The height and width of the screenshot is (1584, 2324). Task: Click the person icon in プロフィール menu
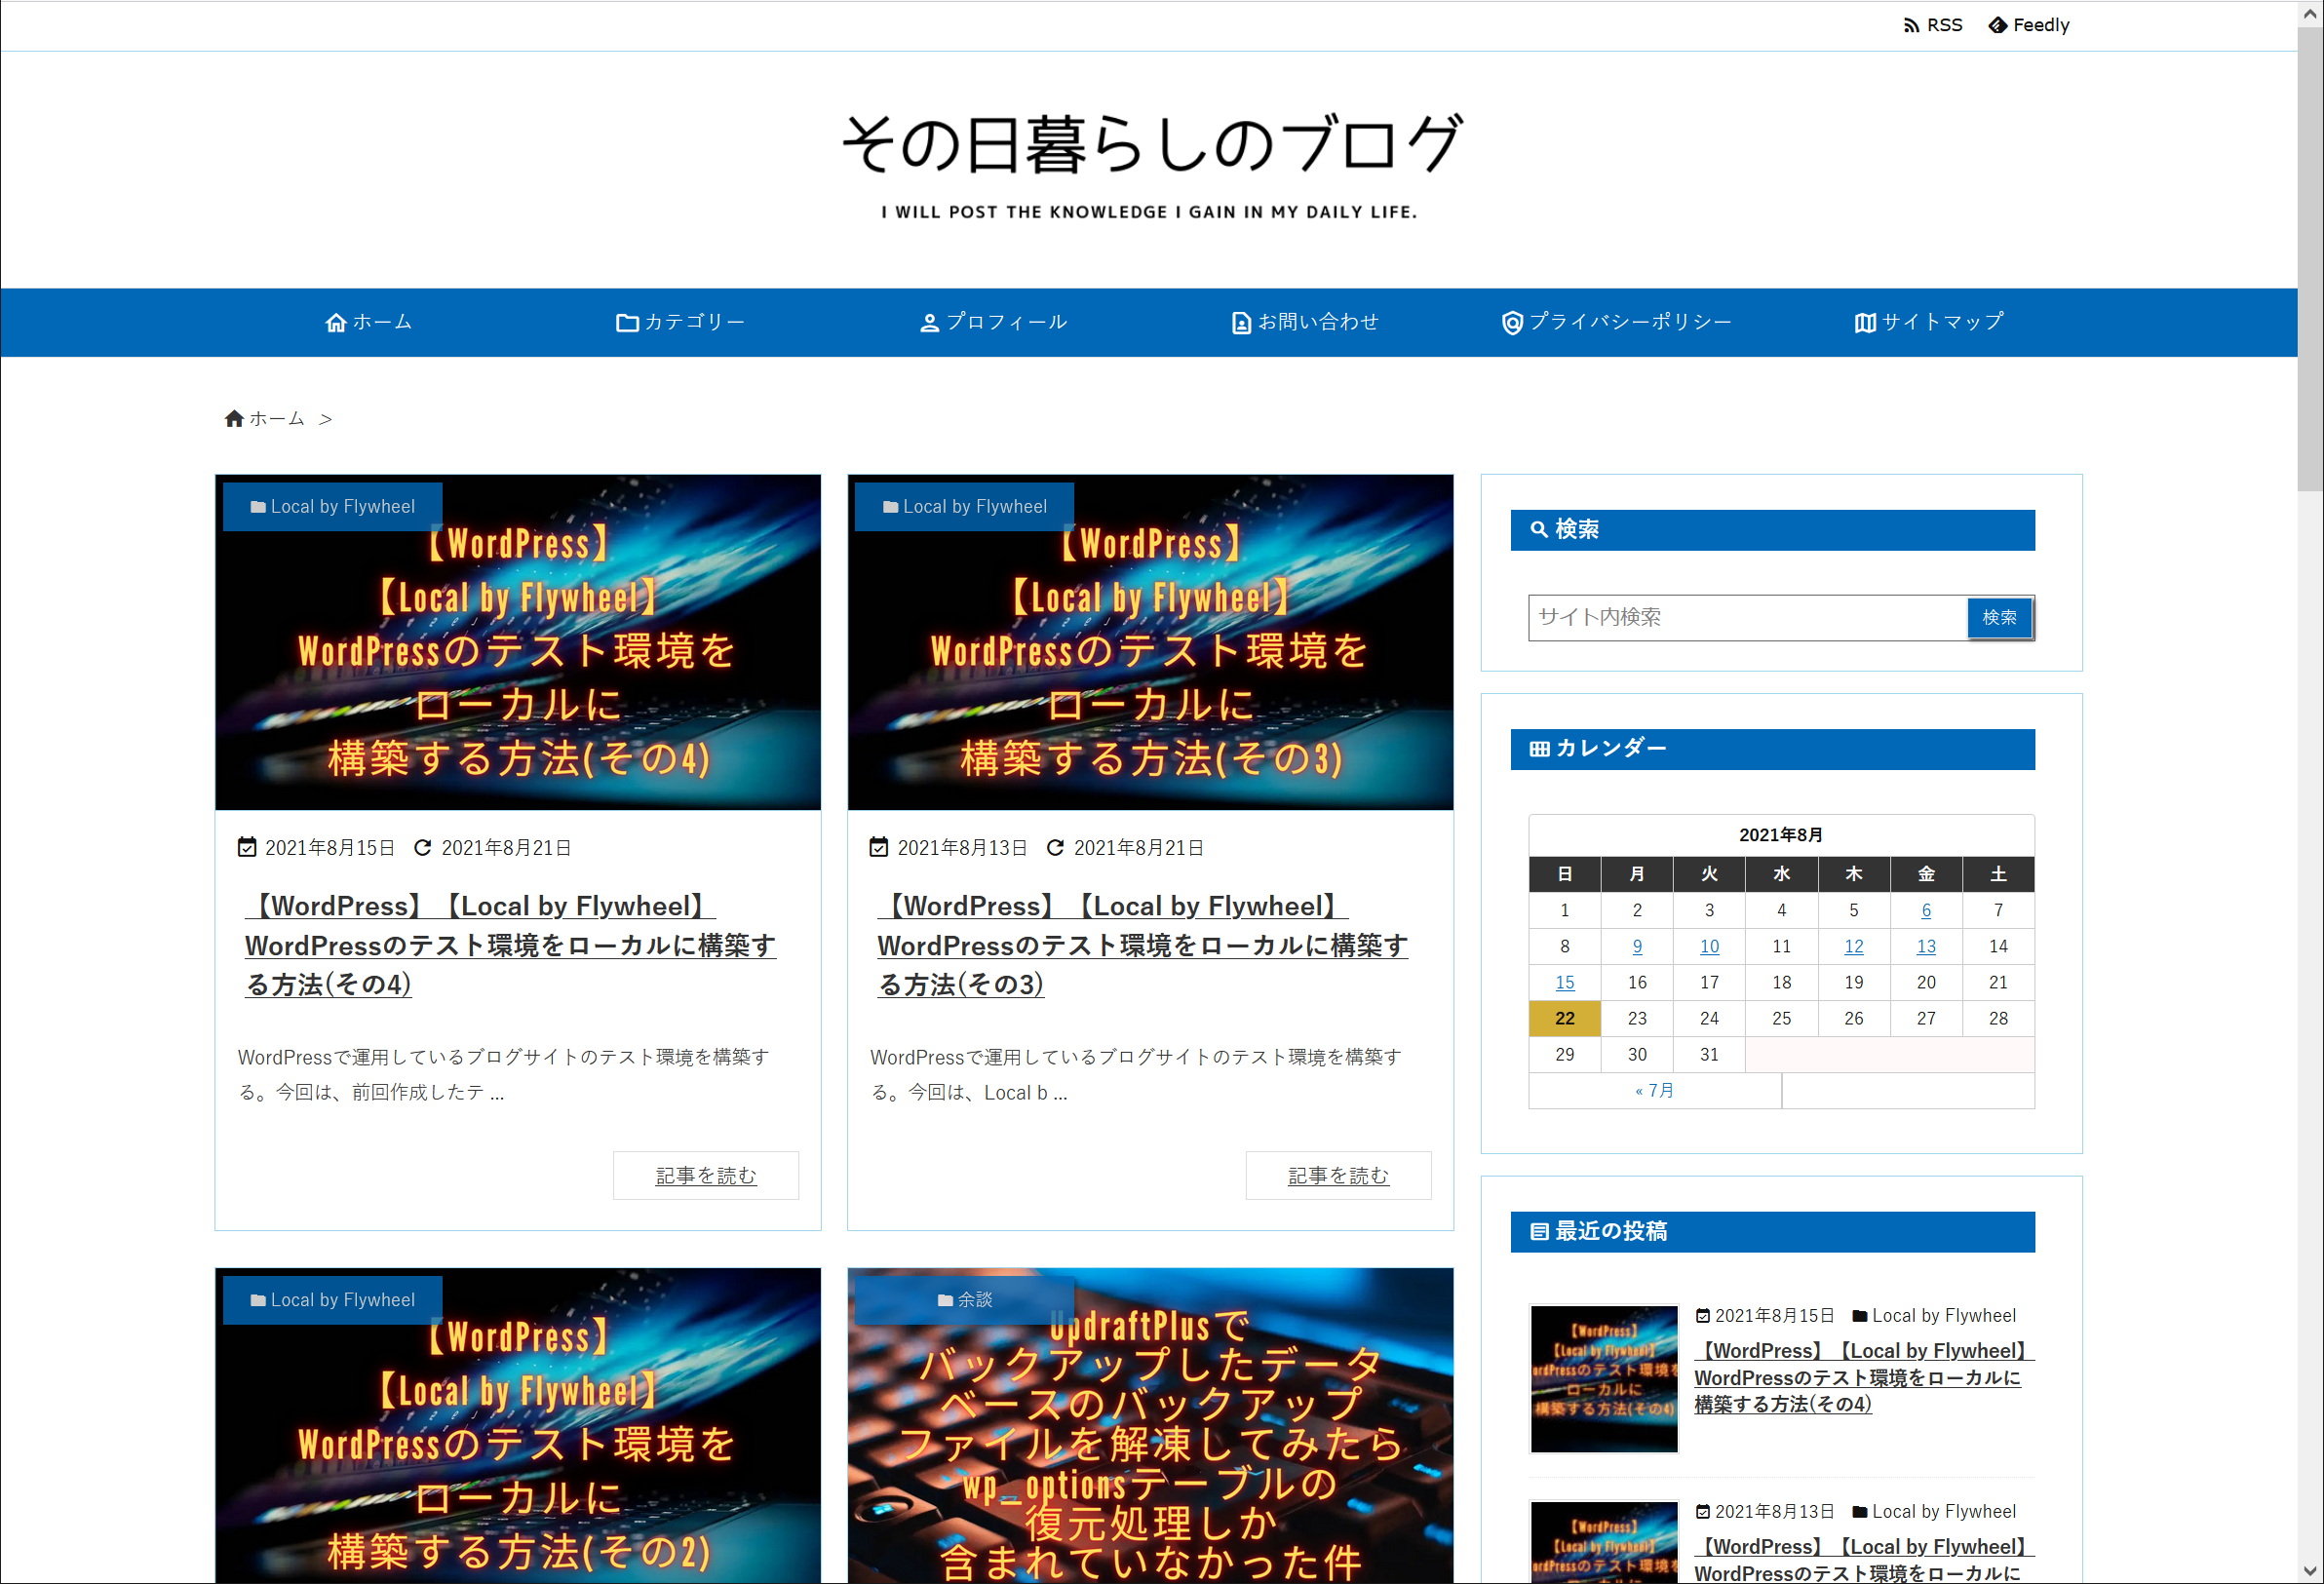coord(929,322)
